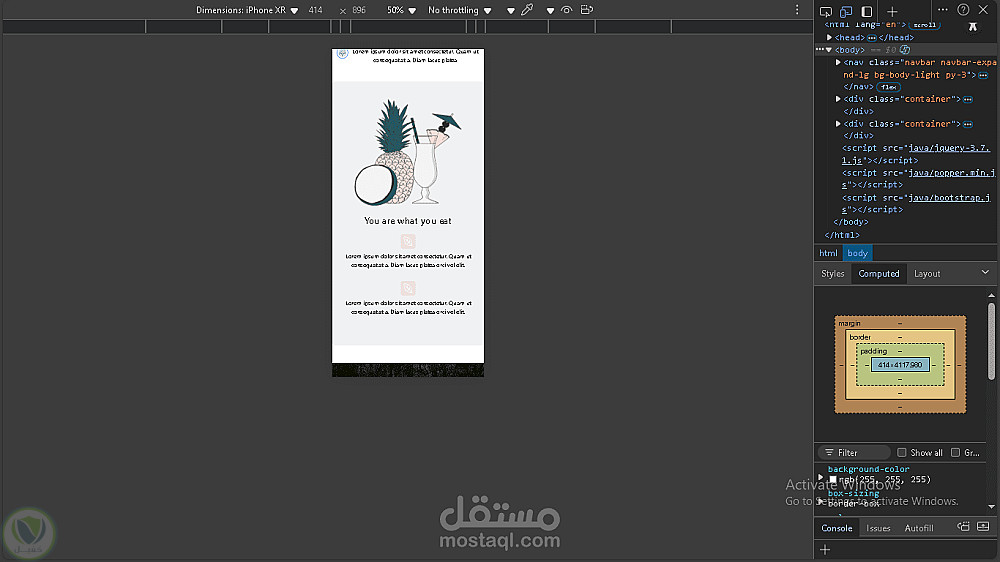
Task: Click the rotate/device posture icon
Action: click(587, 10)
